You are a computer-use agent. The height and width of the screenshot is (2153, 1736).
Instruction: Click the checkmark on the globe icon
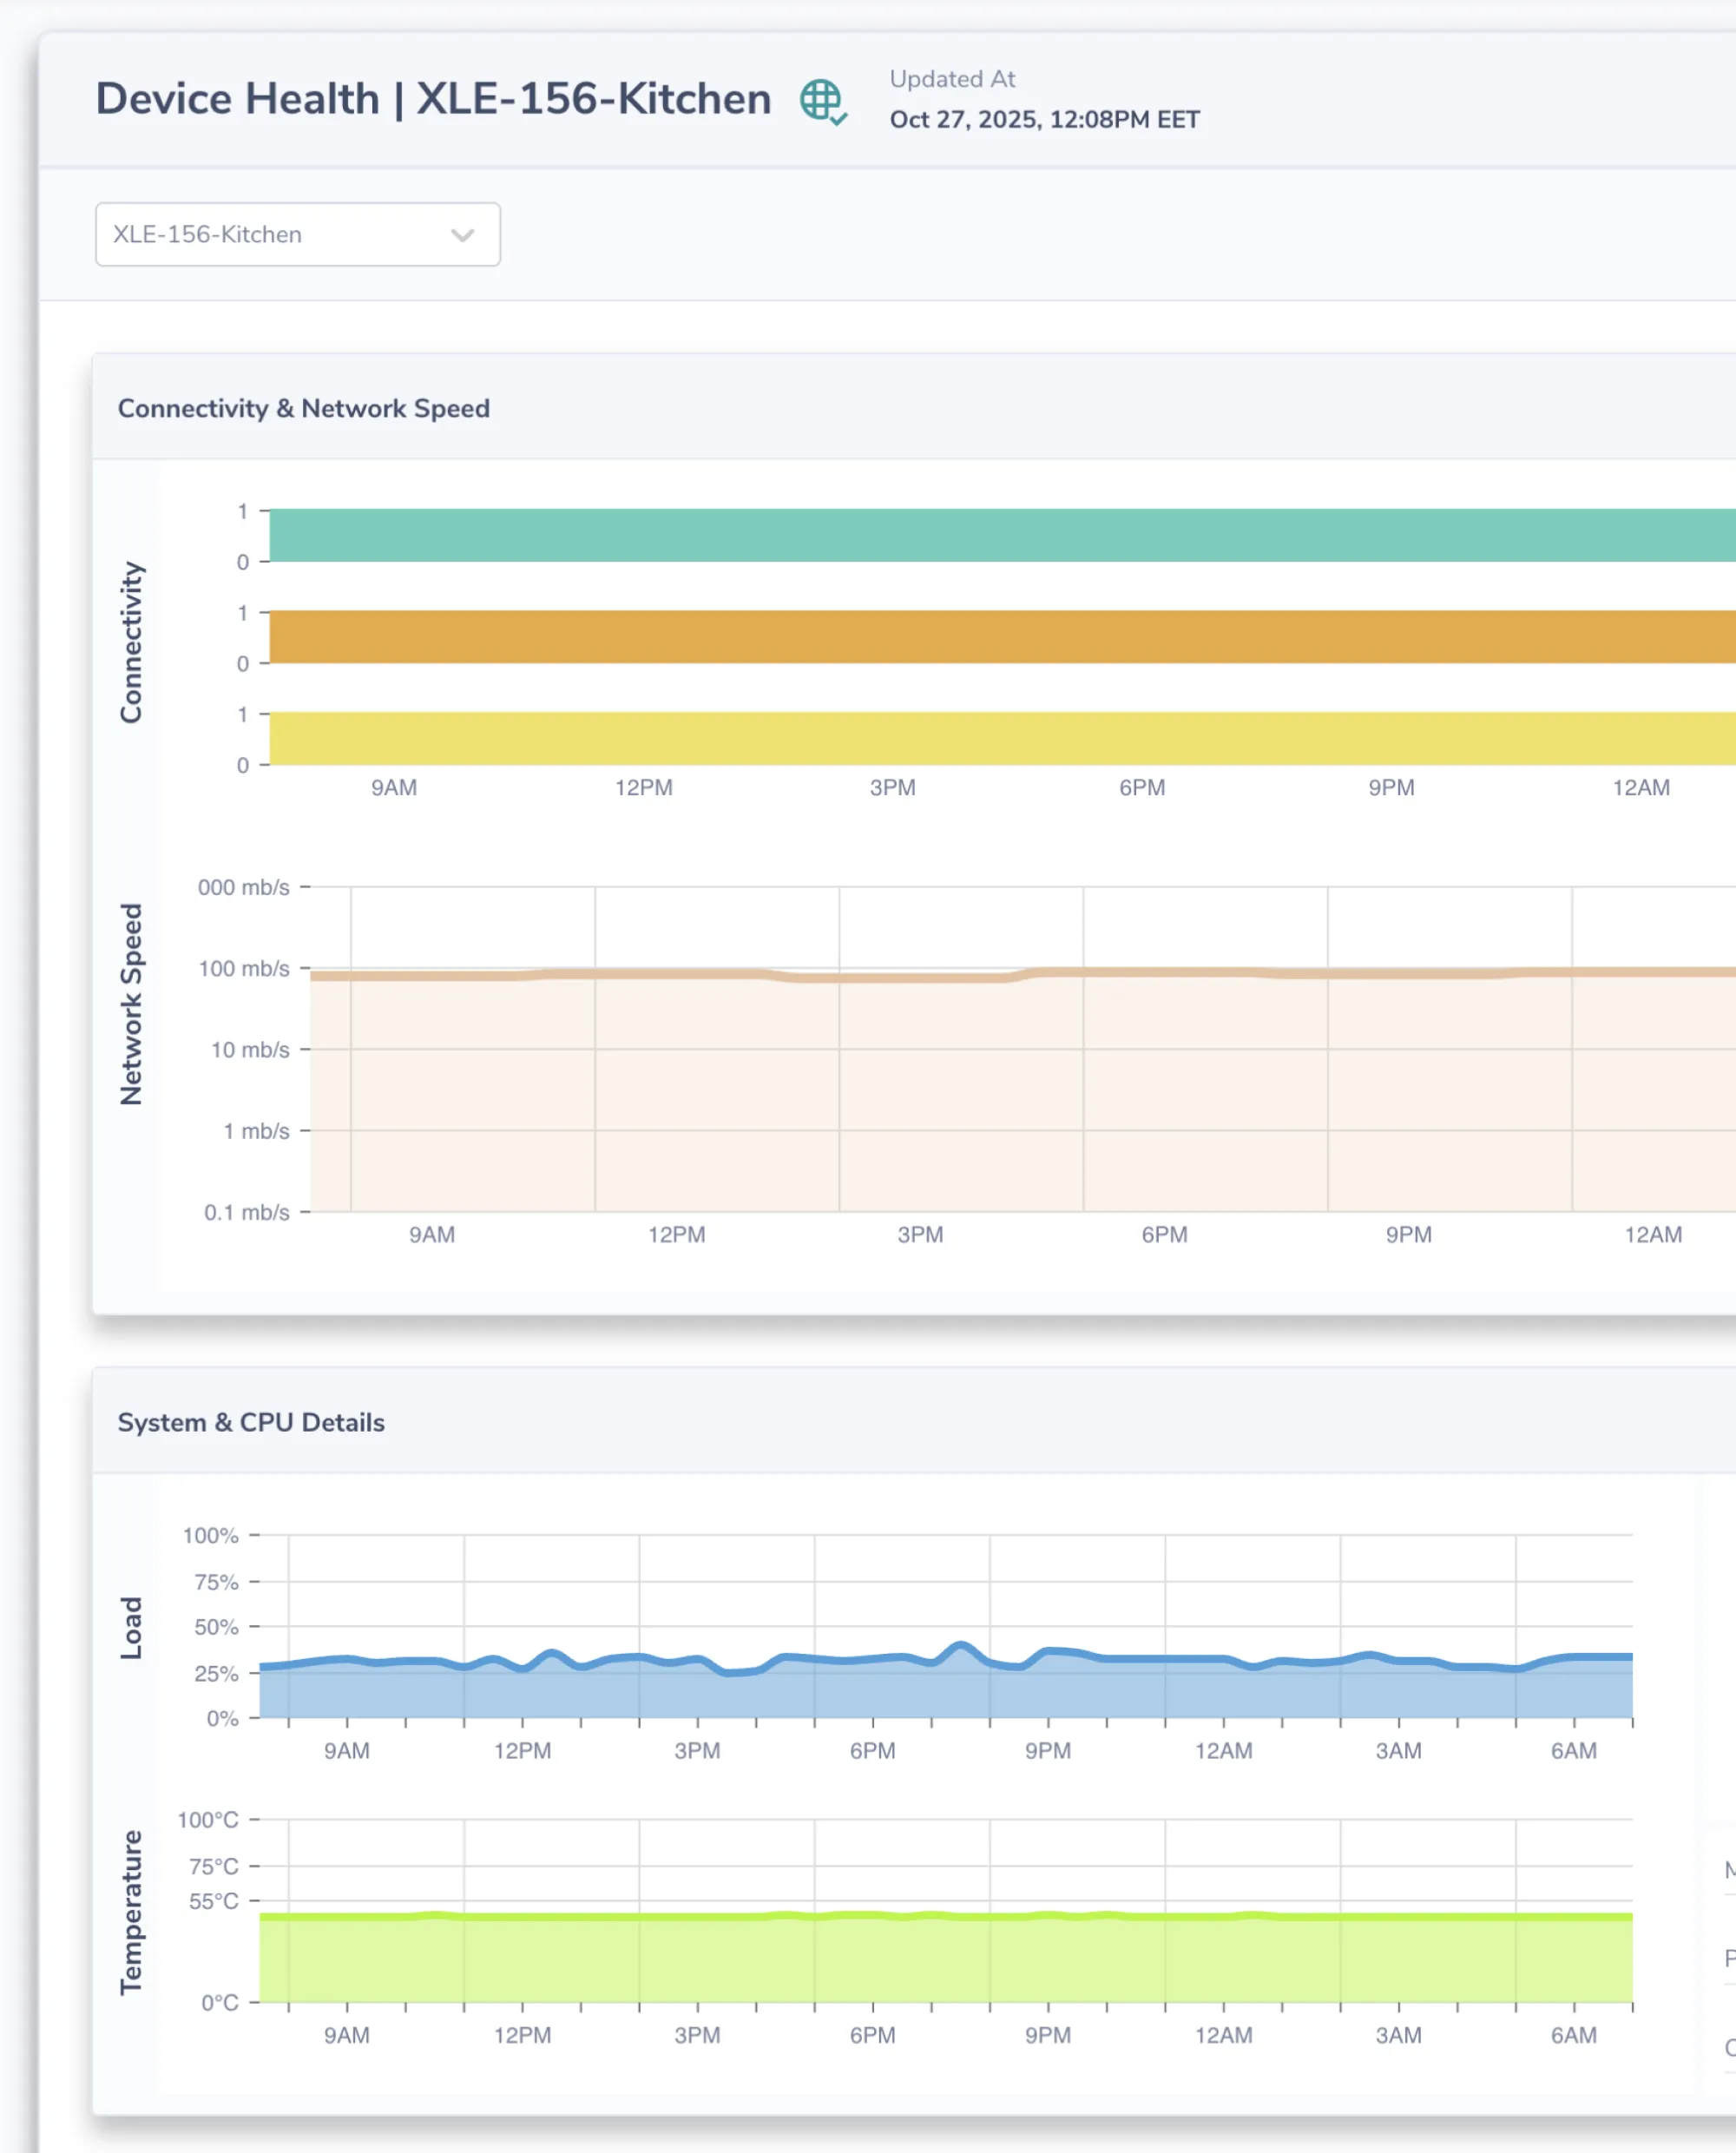838,116
